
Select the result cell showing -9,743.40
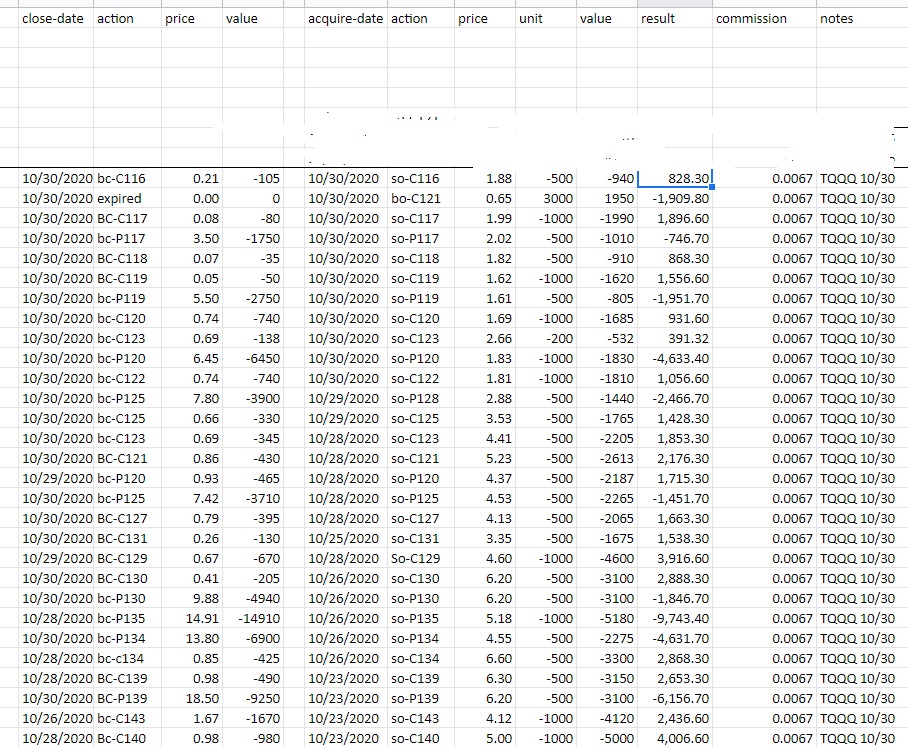[675, 619]
